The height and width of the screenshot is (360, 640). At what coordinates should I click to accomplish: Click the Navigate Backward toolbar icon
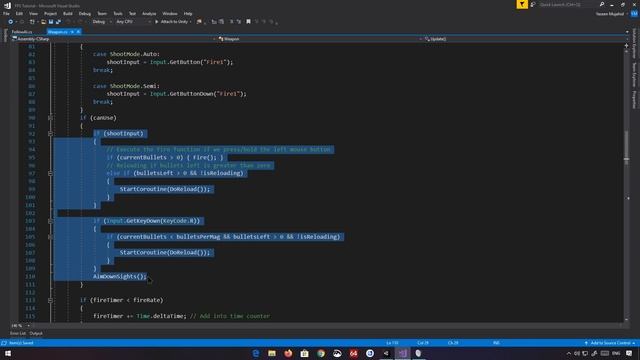pos(11,22)
